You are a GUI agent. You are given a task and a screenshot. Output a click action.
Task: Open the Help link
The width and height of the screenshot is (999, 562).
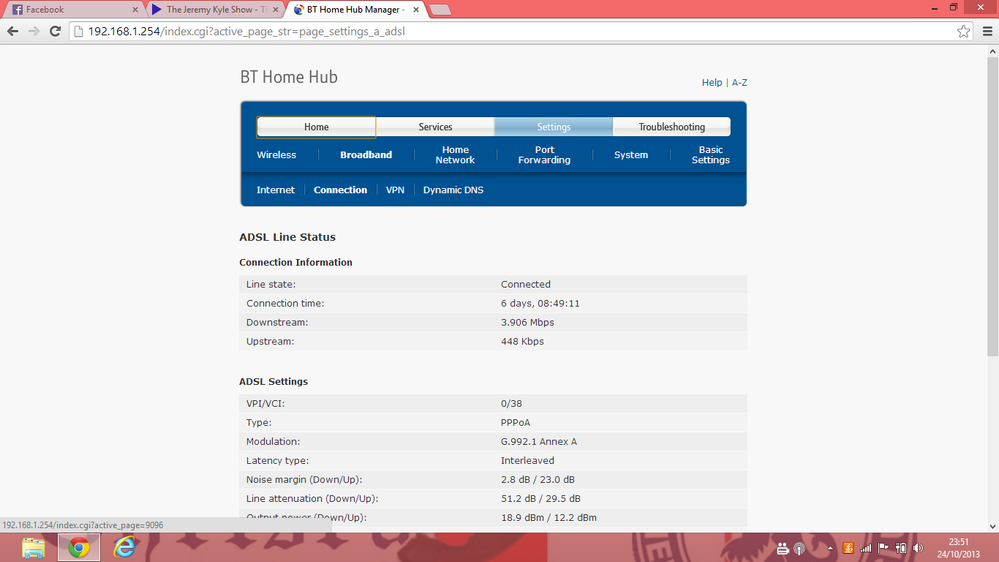point(712,82)
